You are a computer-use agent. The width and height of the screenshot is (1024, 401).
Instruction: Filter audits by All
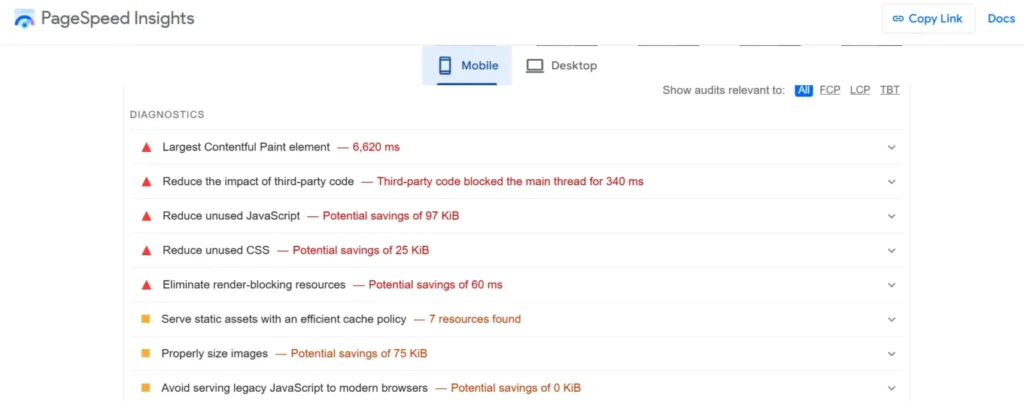point(804,90)
